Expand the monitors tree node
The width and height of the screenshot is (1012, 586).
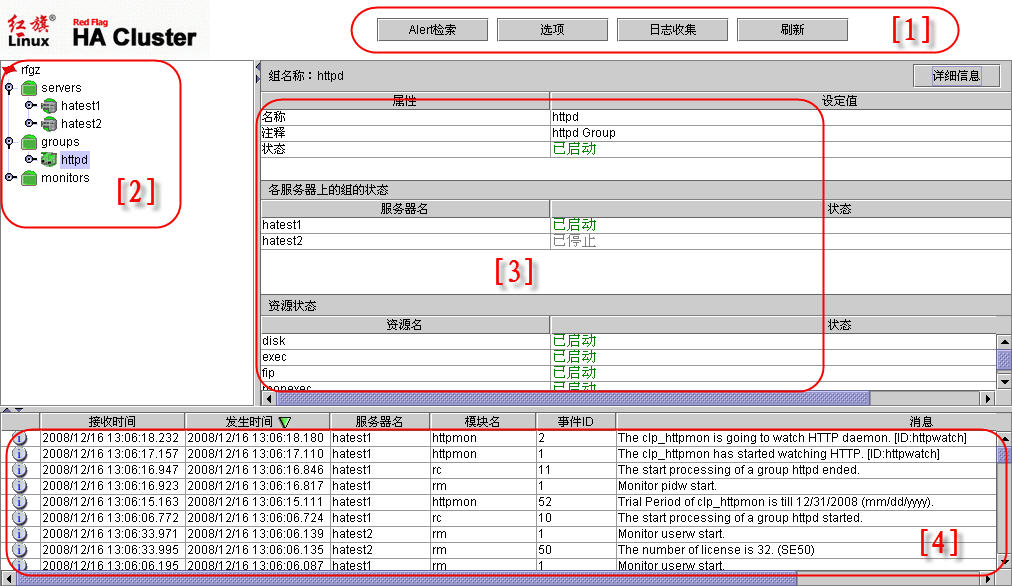pyautogui.click(x=9, y=178)
